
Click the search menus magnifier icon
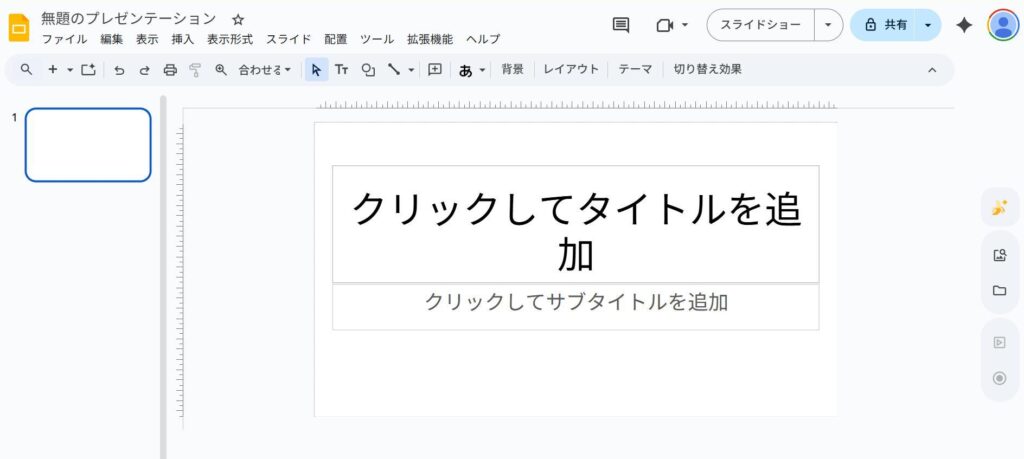tap(26, 69)
